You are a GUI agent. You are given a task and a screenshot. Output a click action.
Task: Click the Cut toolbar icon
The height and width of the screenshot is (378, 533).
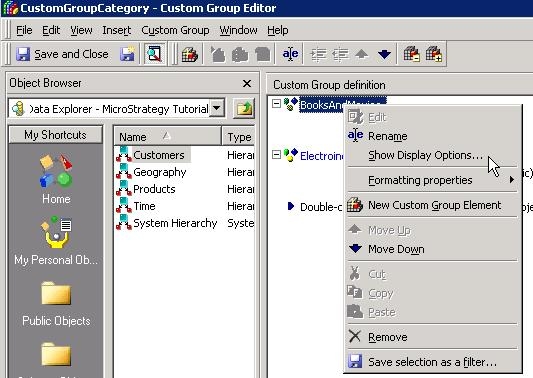coord(218,54)
